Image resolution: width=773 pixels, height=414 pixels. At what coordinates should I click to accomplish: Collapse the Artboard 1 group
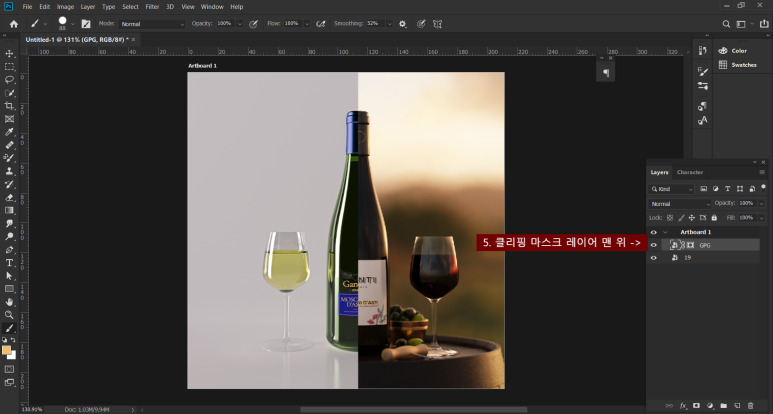[x=666, y=232]
